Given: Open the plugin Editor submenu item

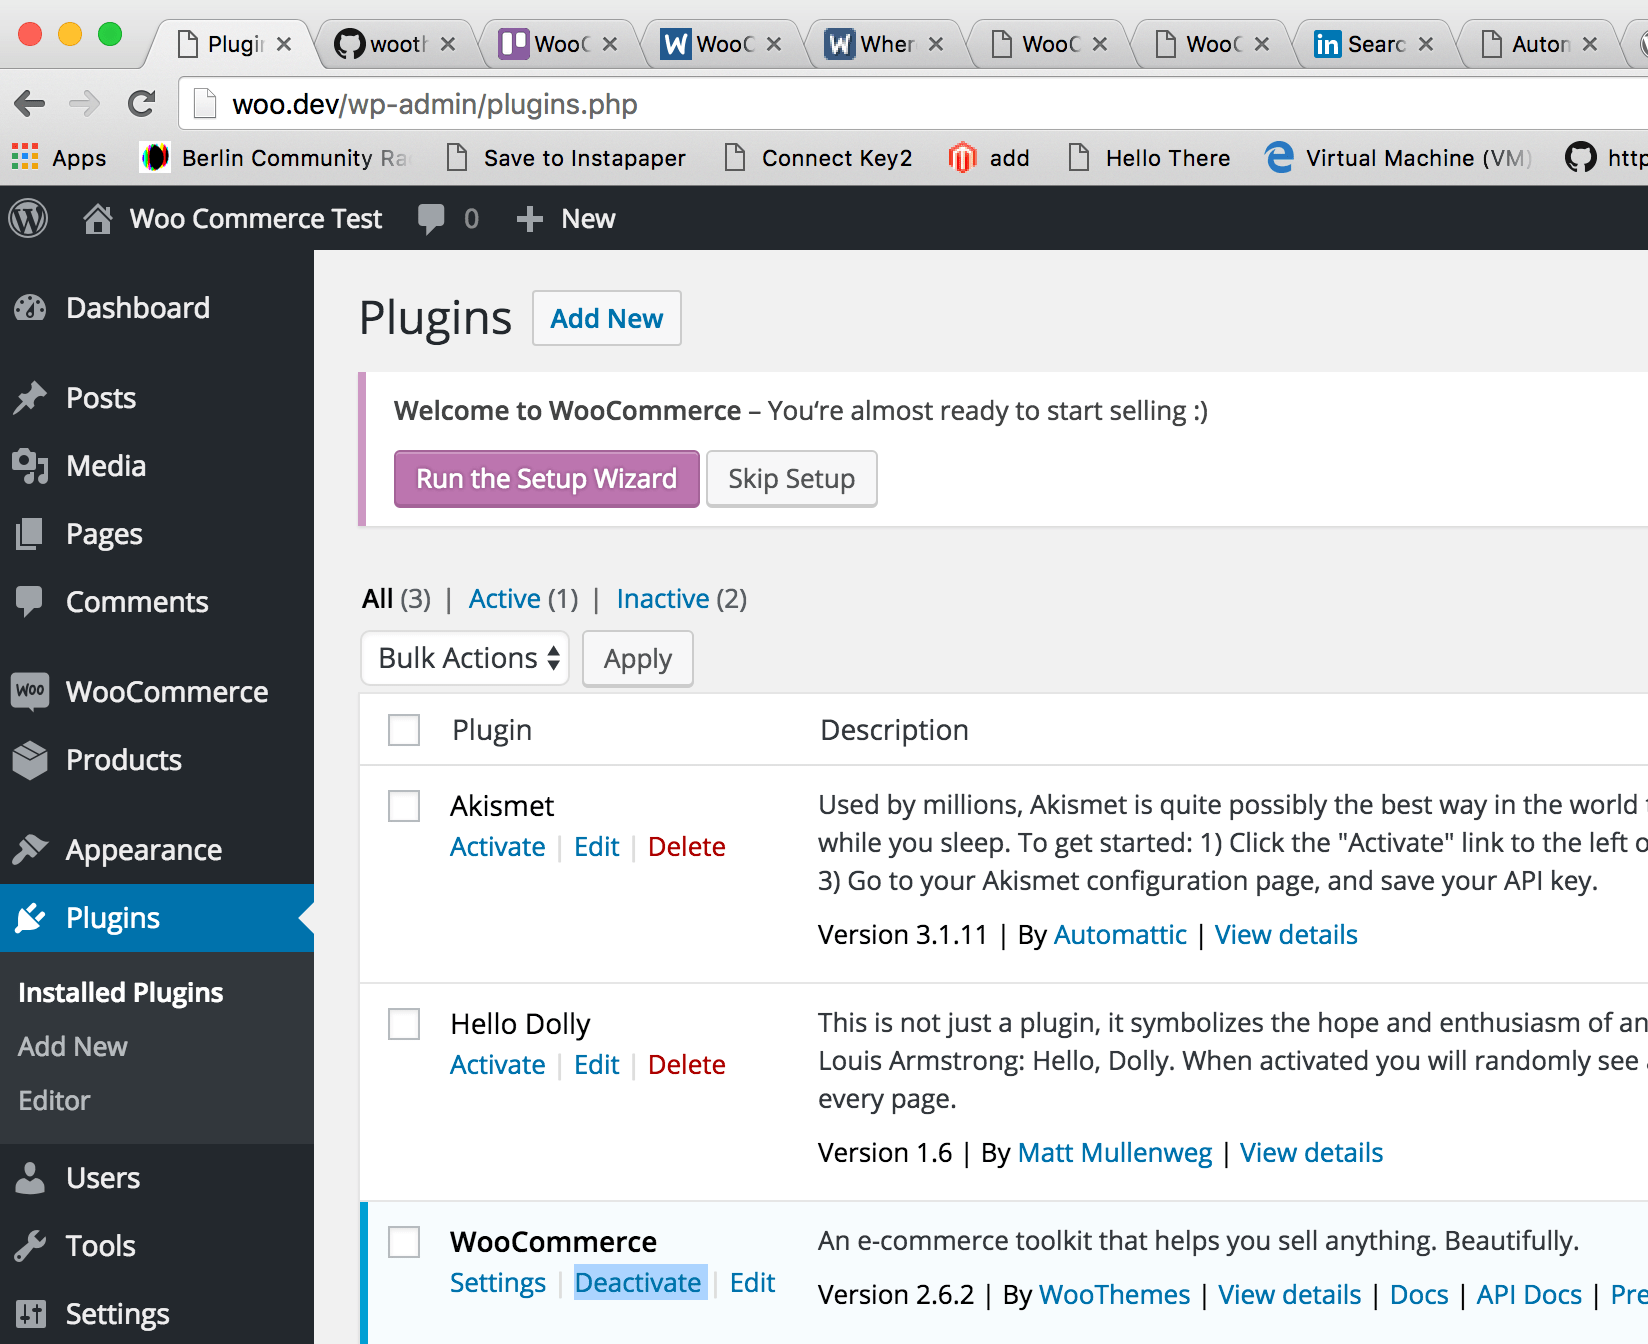Looking at the screenshot, I should click(54, 1100).
